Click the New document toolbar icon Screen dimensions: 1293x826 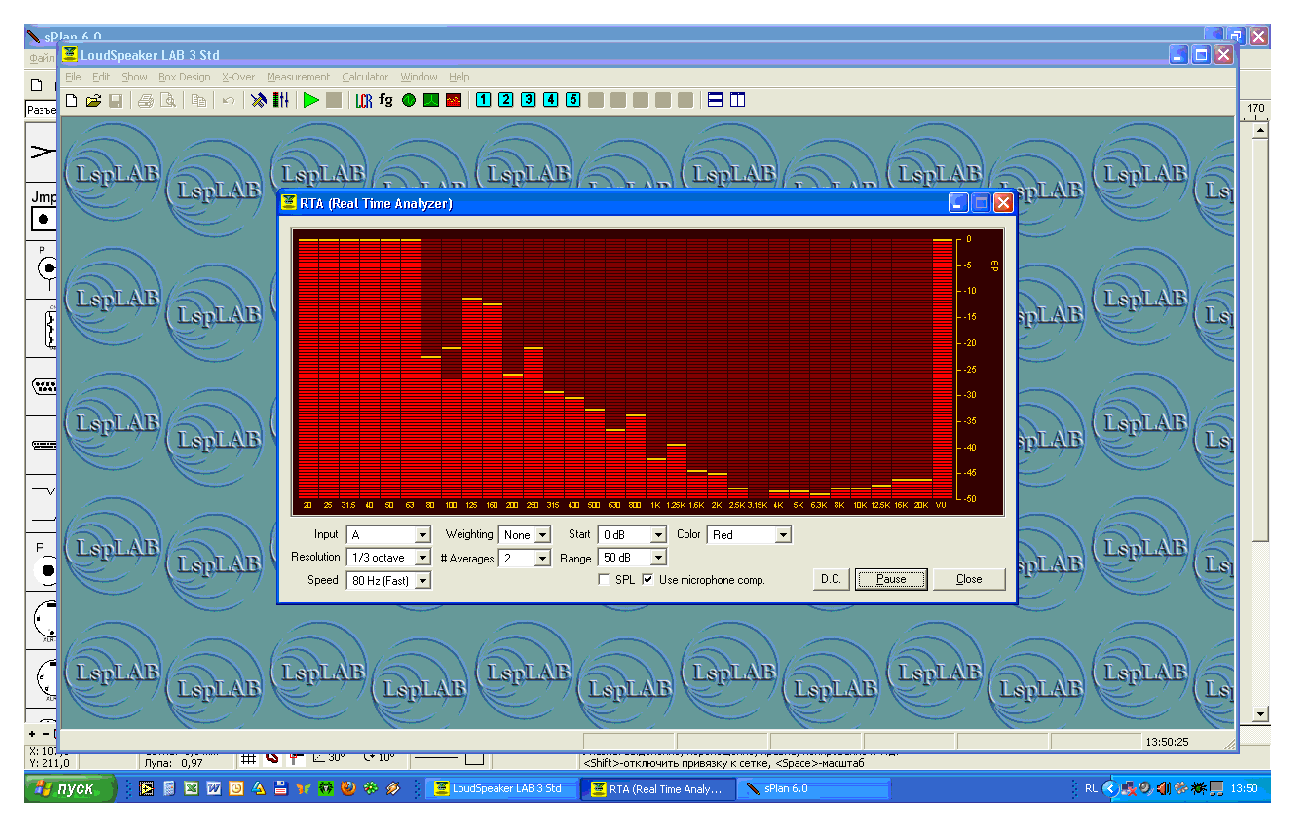pyautogui.click(x=71, y=100)
